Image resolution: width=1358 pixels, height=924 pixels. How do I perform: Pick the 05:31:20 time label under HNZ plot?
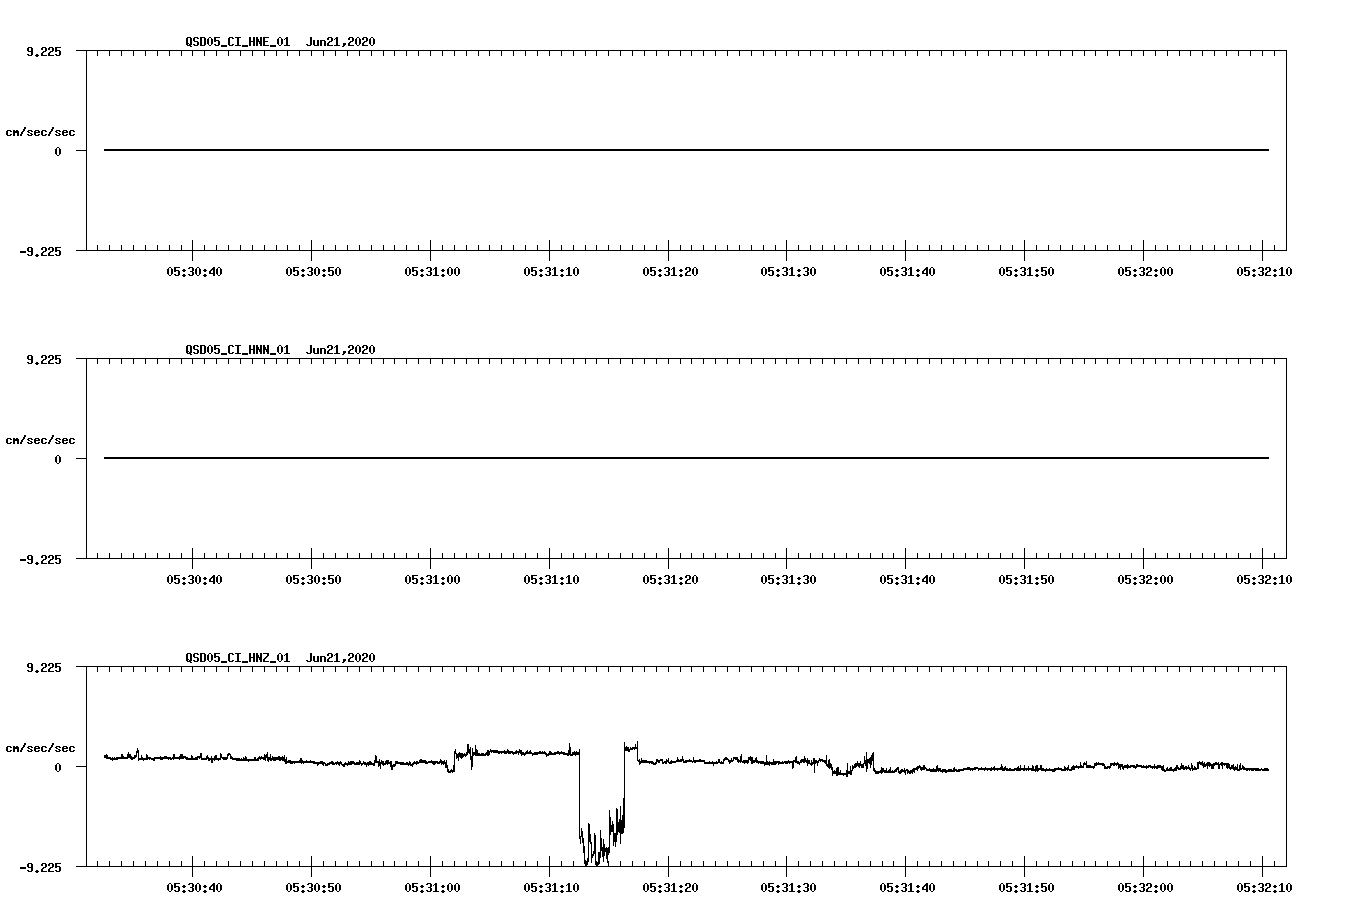click(670, 888)
